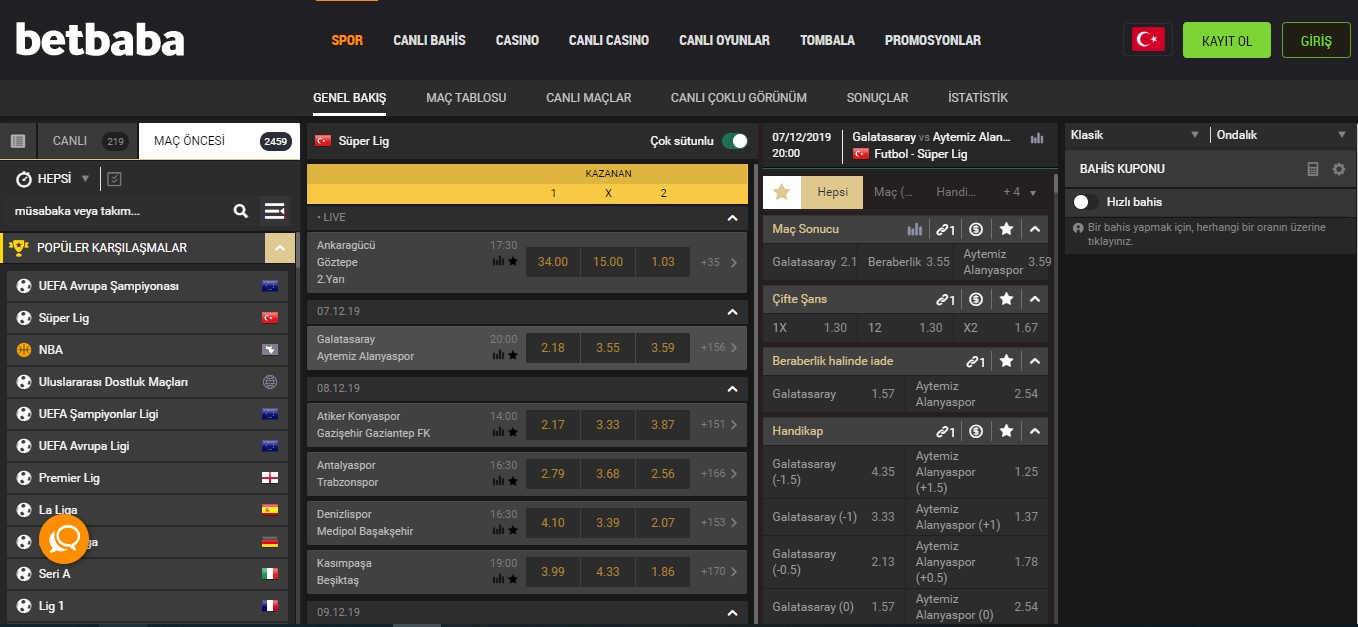The image size is (1358, 627).
Task: Collapse the 08.12.19 date group
Action: (x=732, y=388)
